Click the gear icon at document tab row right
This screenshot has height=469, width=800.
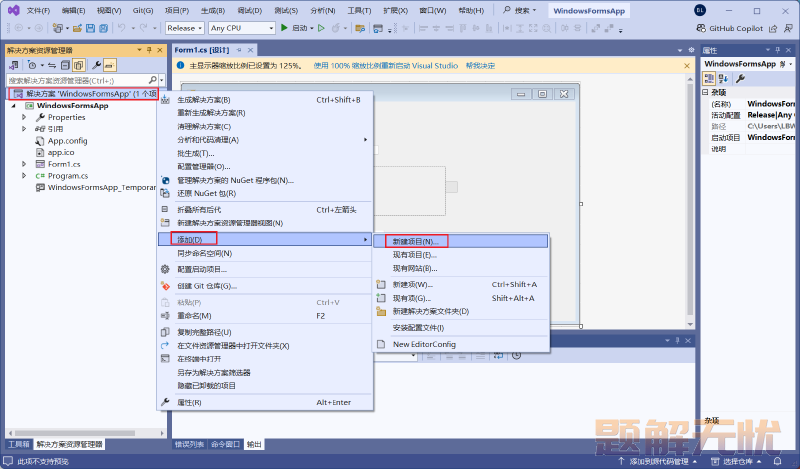[691, 50]
